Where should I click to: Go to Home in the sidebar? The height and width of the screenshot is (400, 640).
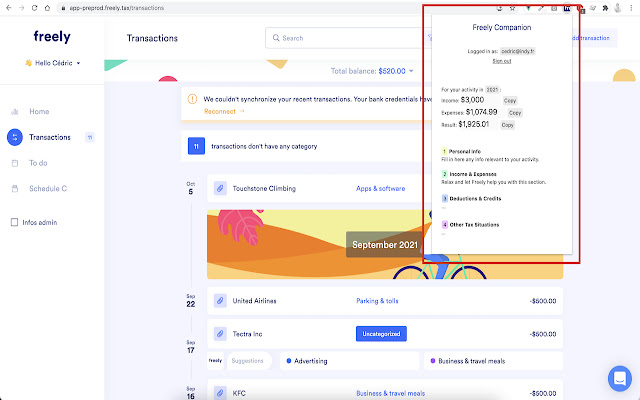pos(39,111)
